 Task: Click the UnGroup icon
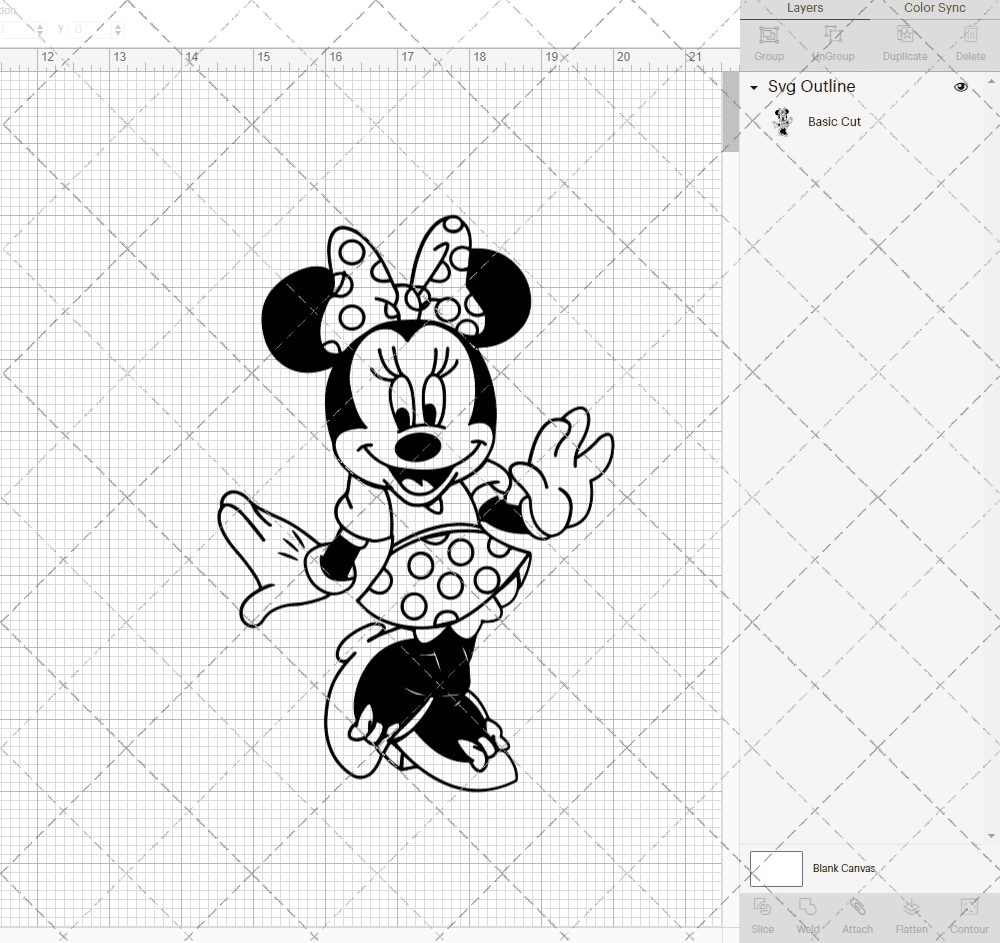[832, 42]
